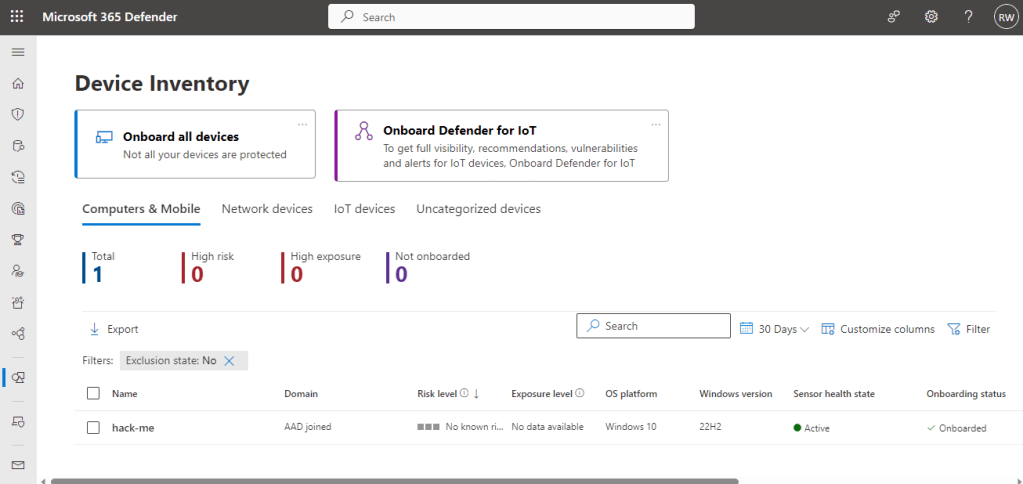This screenshot has width=1023, height=484.
Task: Expand the 30 Days time range dropdown
Action: coord(774,329)
